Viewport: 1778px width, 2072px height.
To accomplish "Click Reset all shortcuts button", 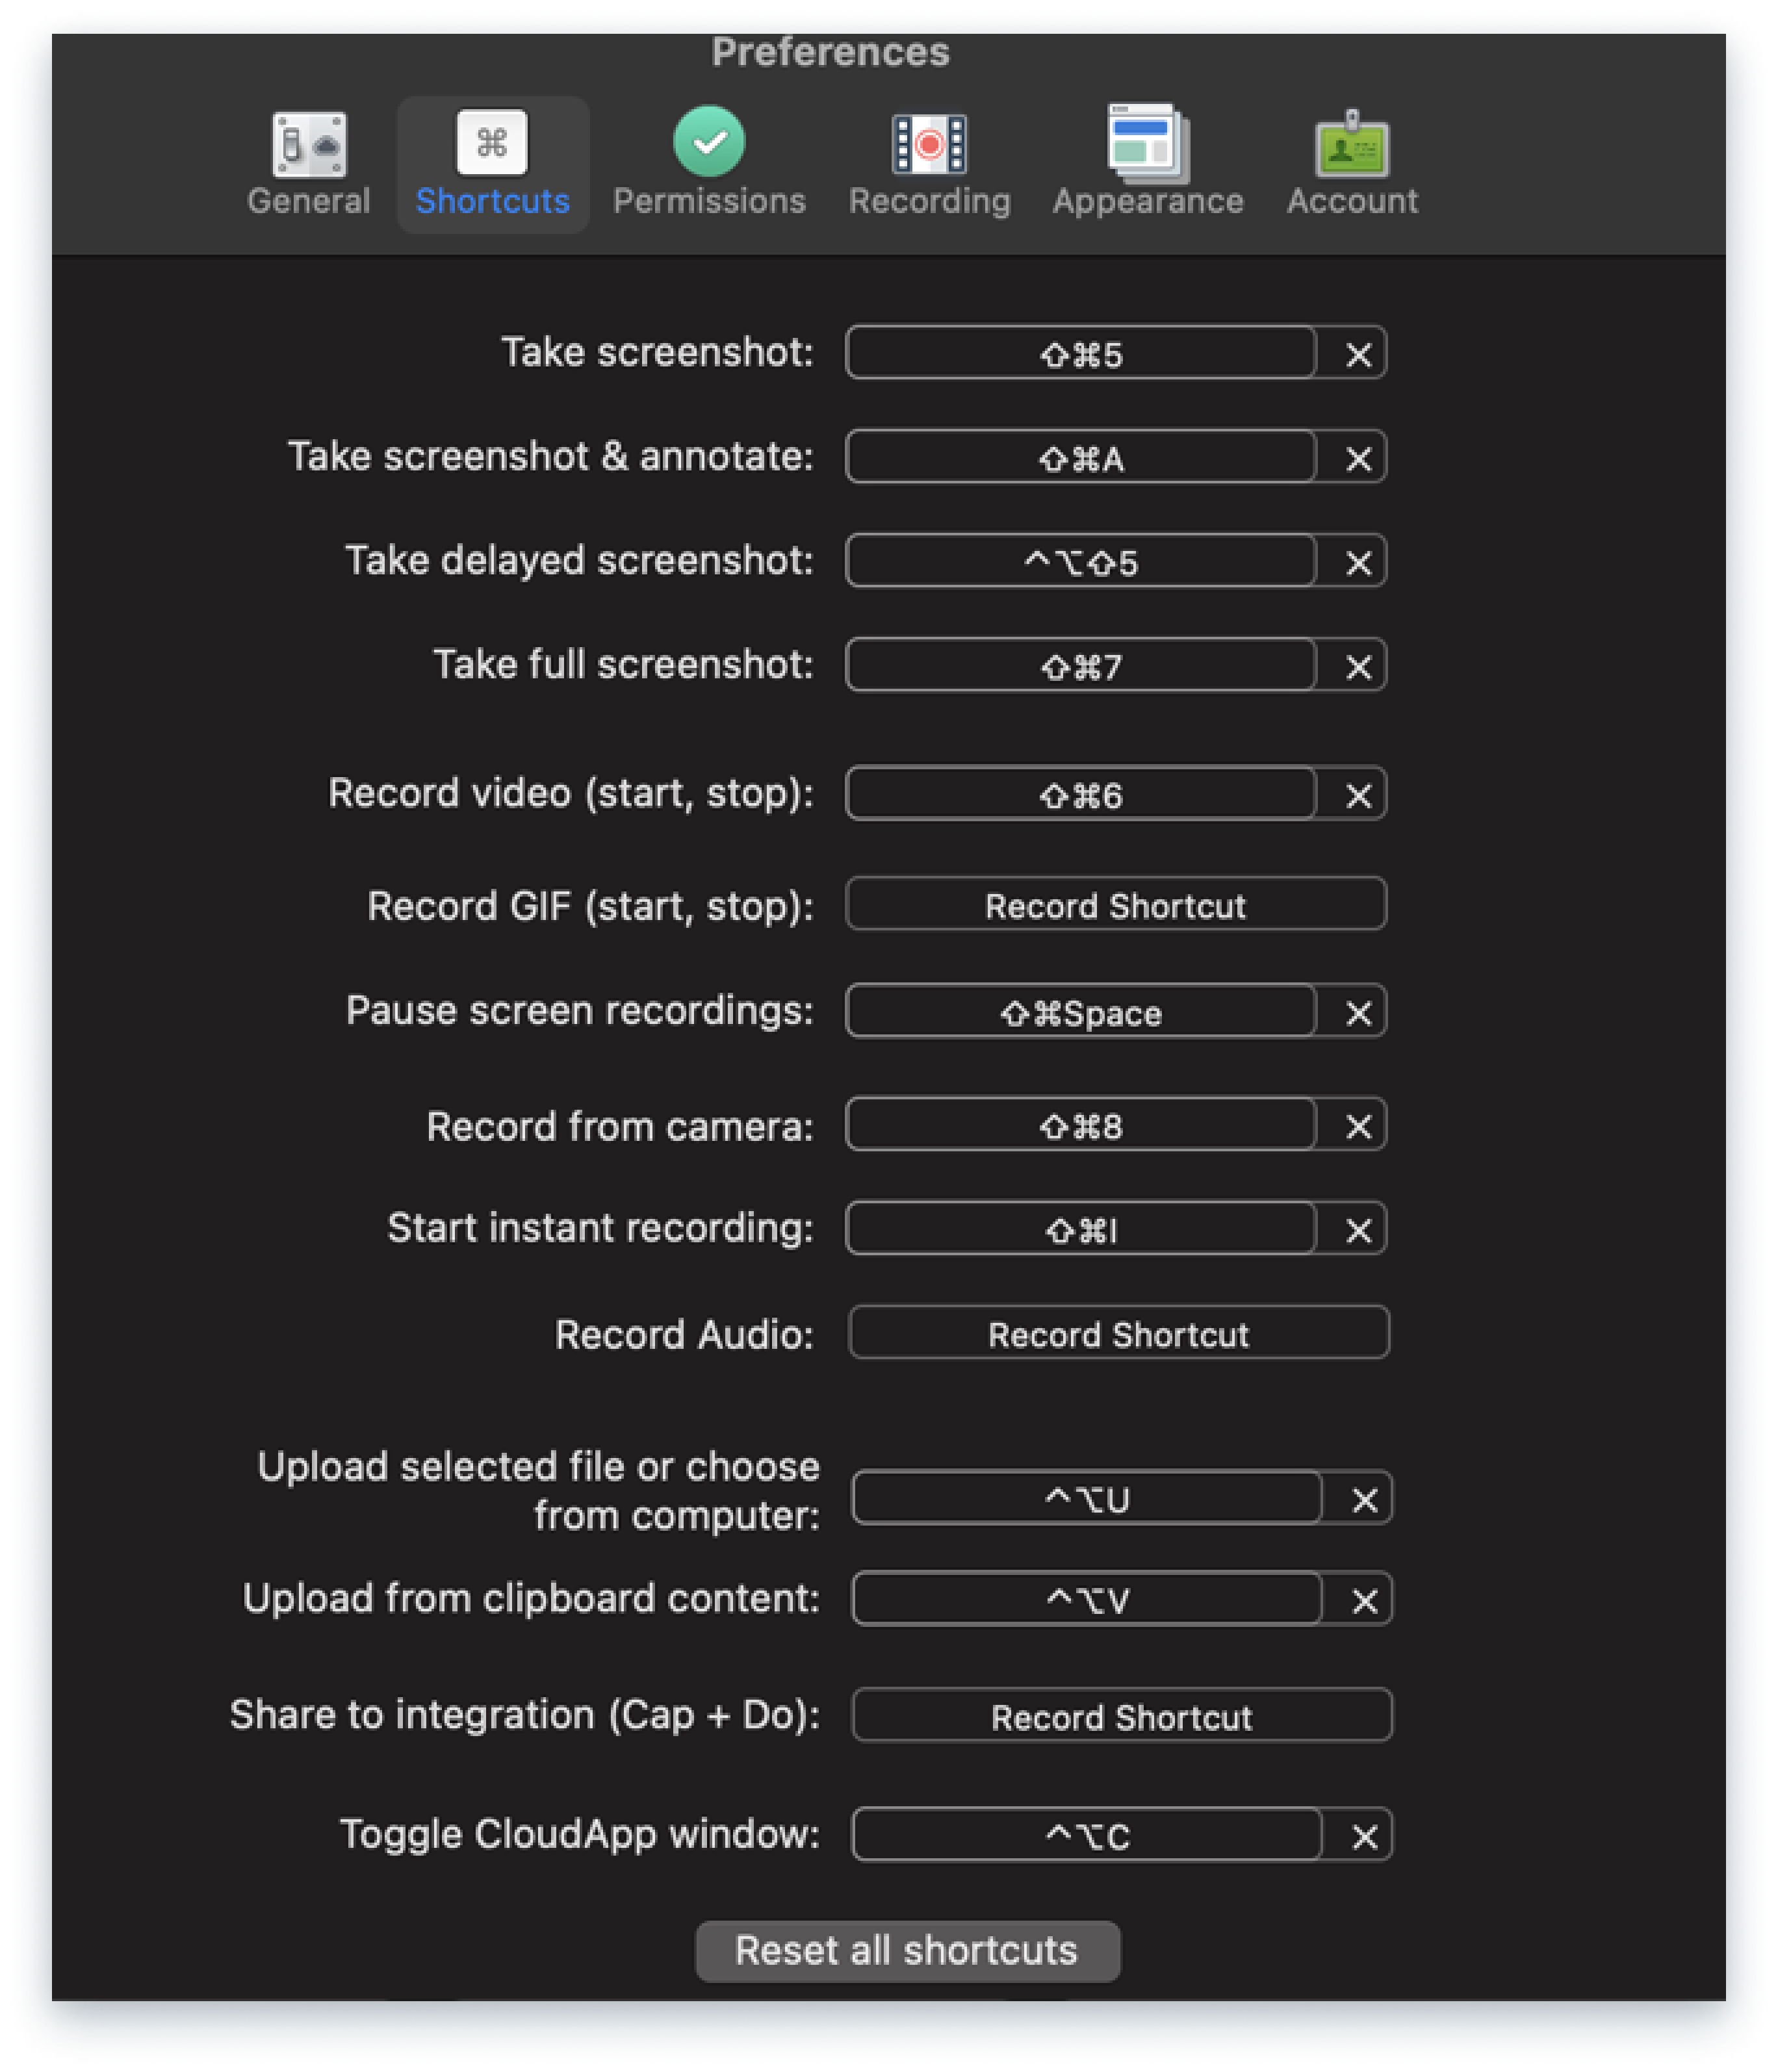I will coord(907,1950).
